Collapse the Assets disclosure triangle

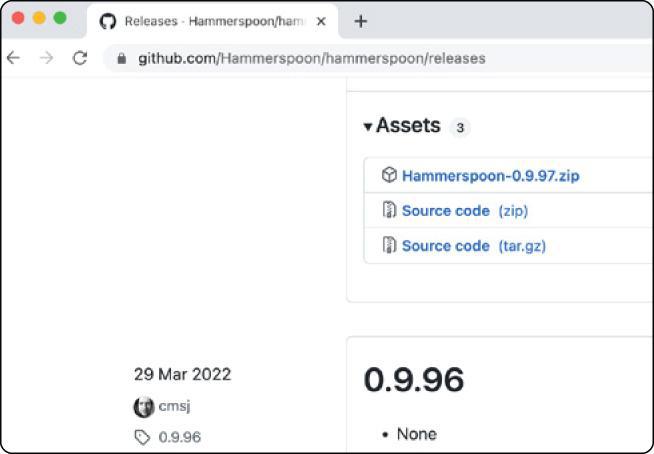coord(367,126)
